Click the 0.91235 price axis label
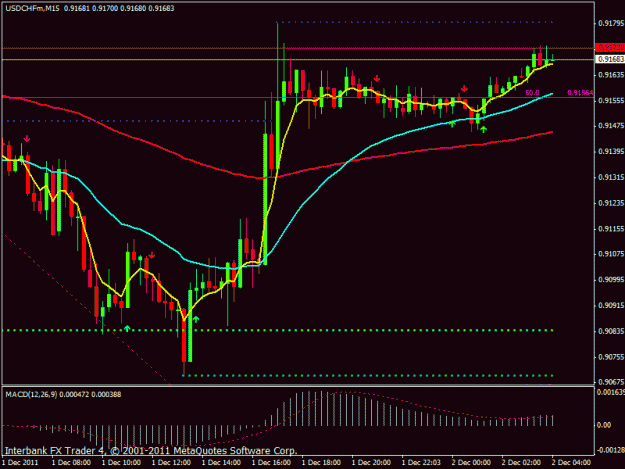This screenshot has height=469, width=625. click(x=611, y=203)
